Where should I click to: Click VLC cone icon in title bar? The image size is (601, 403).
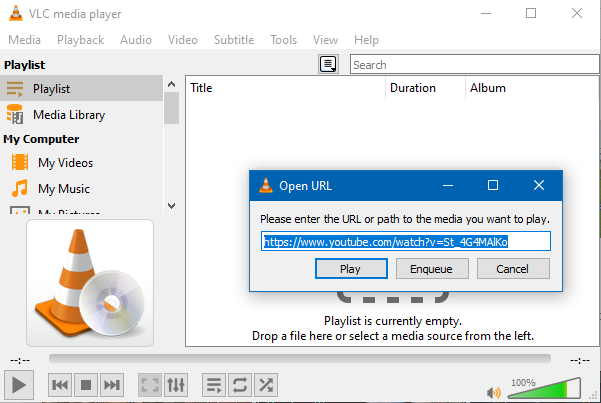click(16, 13)
